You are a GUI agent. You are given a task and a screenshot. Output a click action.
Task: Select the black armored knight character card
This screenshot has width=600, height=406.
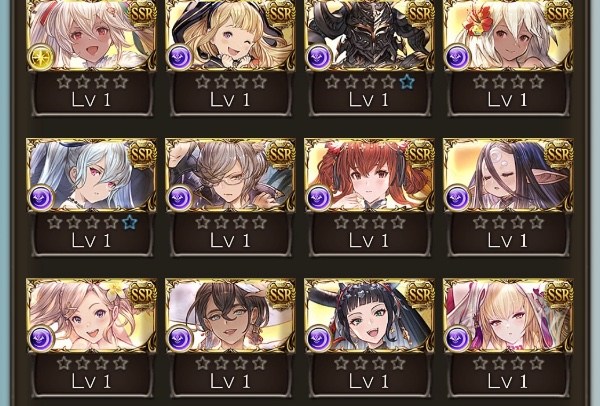pyautogui.click(x=369, y=35)
